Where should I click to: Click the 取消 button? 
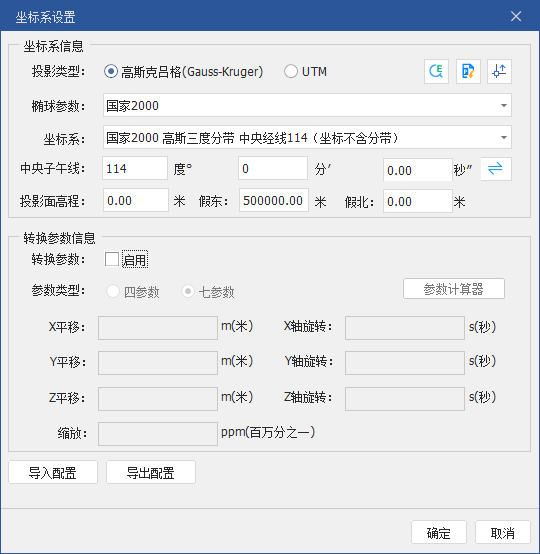point(503,532)
